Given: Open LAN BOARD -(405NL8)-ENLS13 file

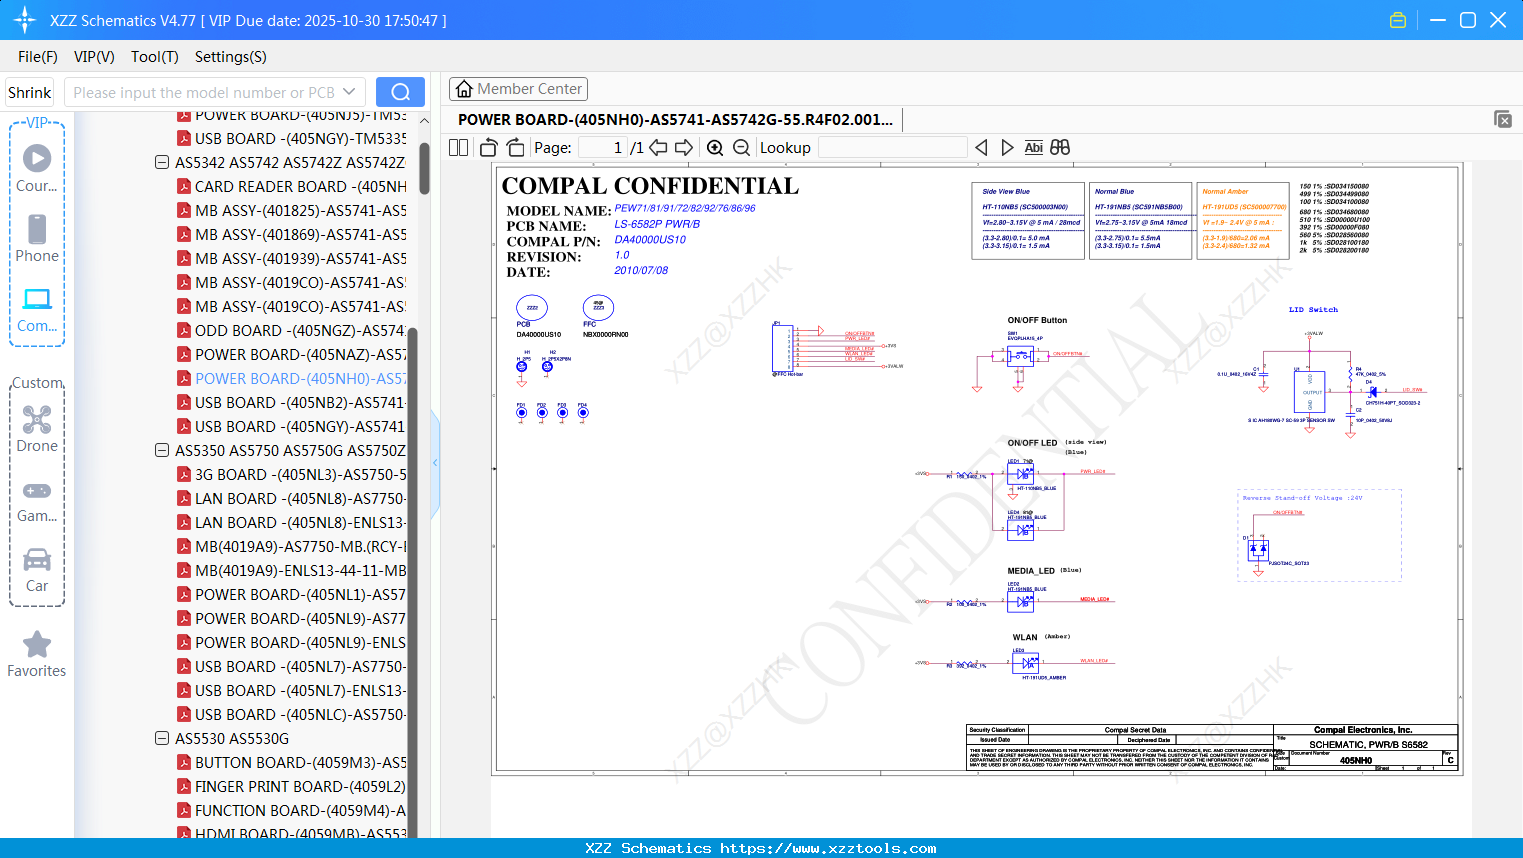Looking at the screenshot, I should [x=300, y=522].
